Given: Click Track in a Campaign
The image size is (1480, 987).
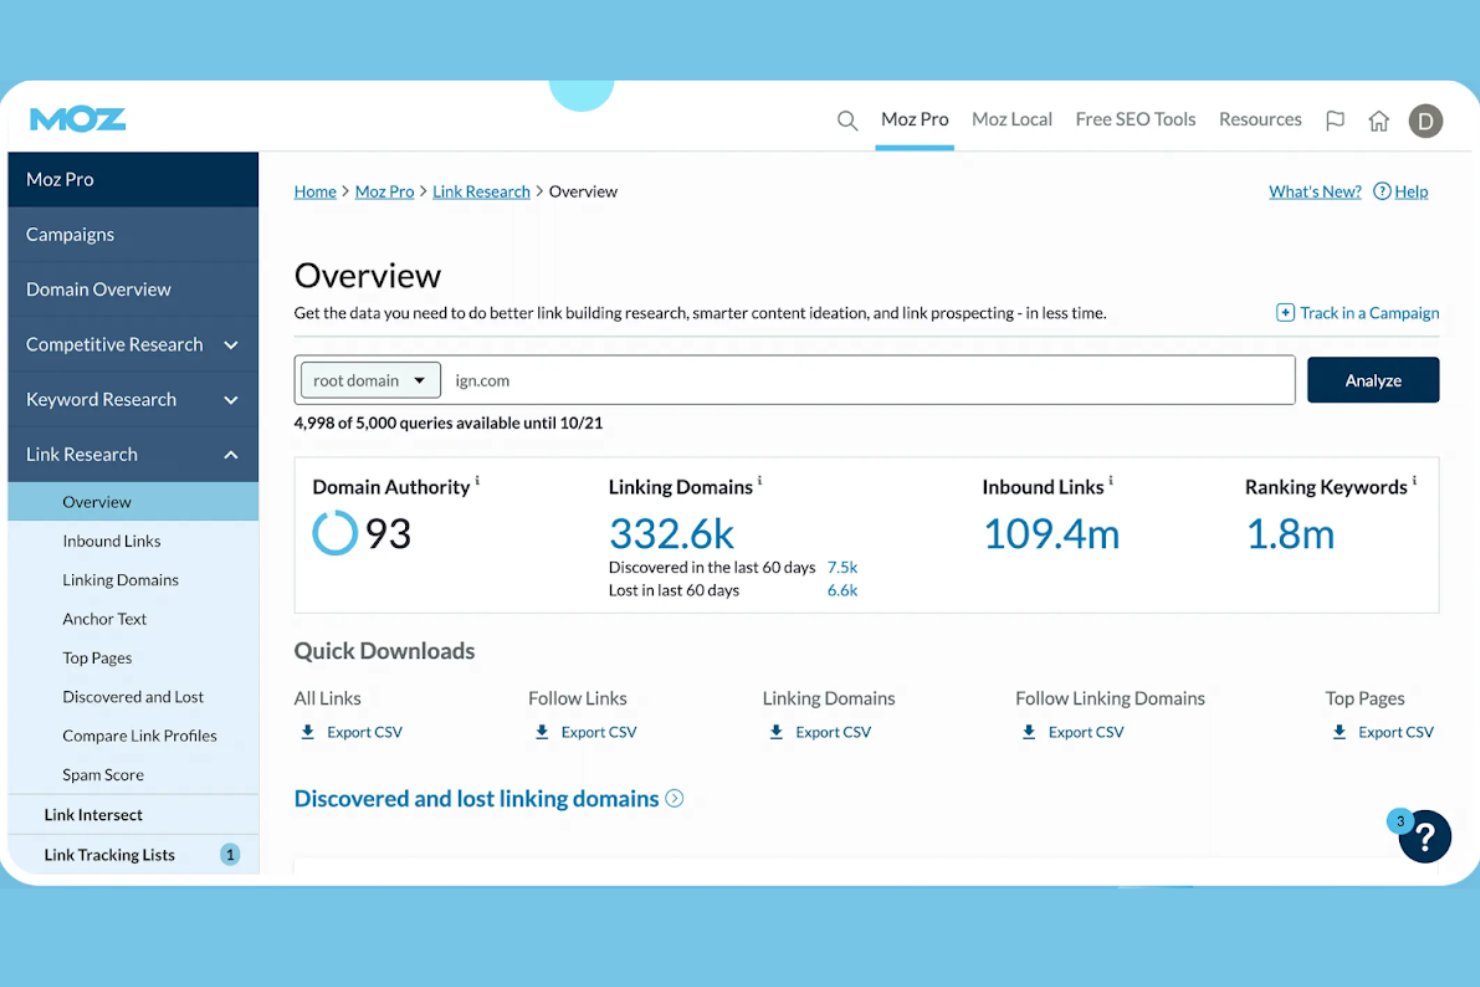Looking at the screenshot, I should click(1369, 312).
